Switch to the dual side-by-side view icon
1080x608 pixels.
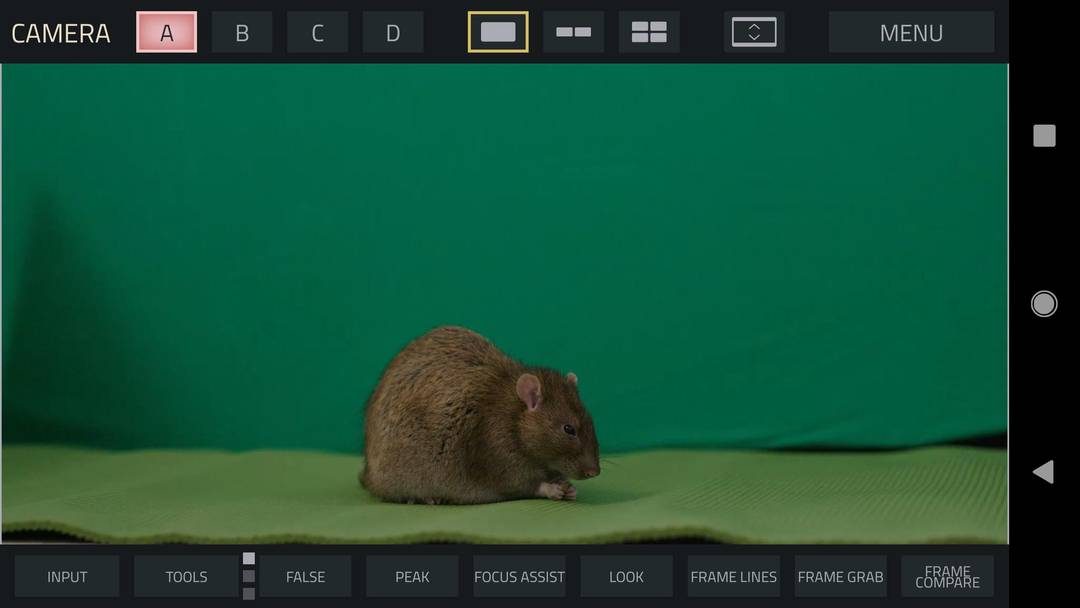[x=573, y=31]
